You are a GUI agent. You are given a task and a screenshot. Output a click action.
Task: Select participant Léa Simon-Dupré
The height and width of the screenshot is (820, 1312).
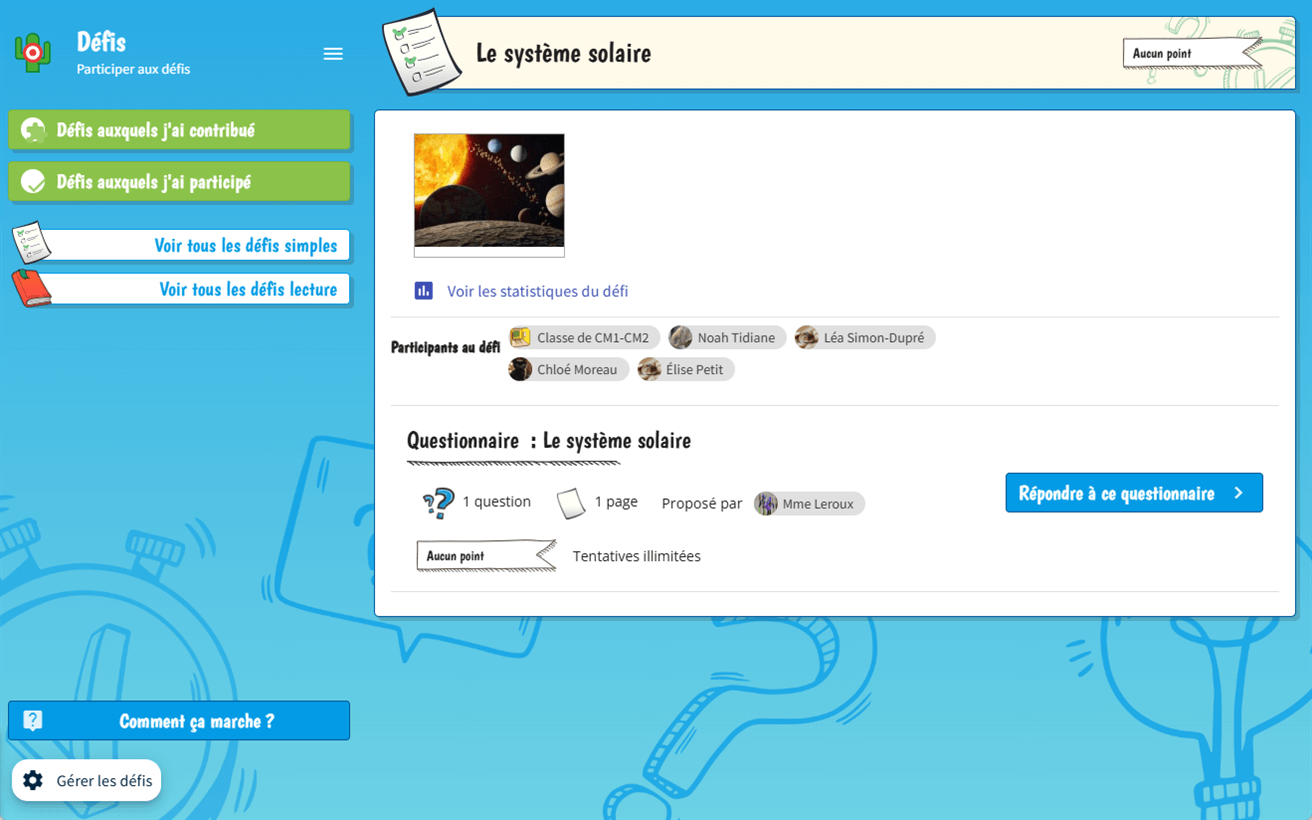click(x=873, y=338)
